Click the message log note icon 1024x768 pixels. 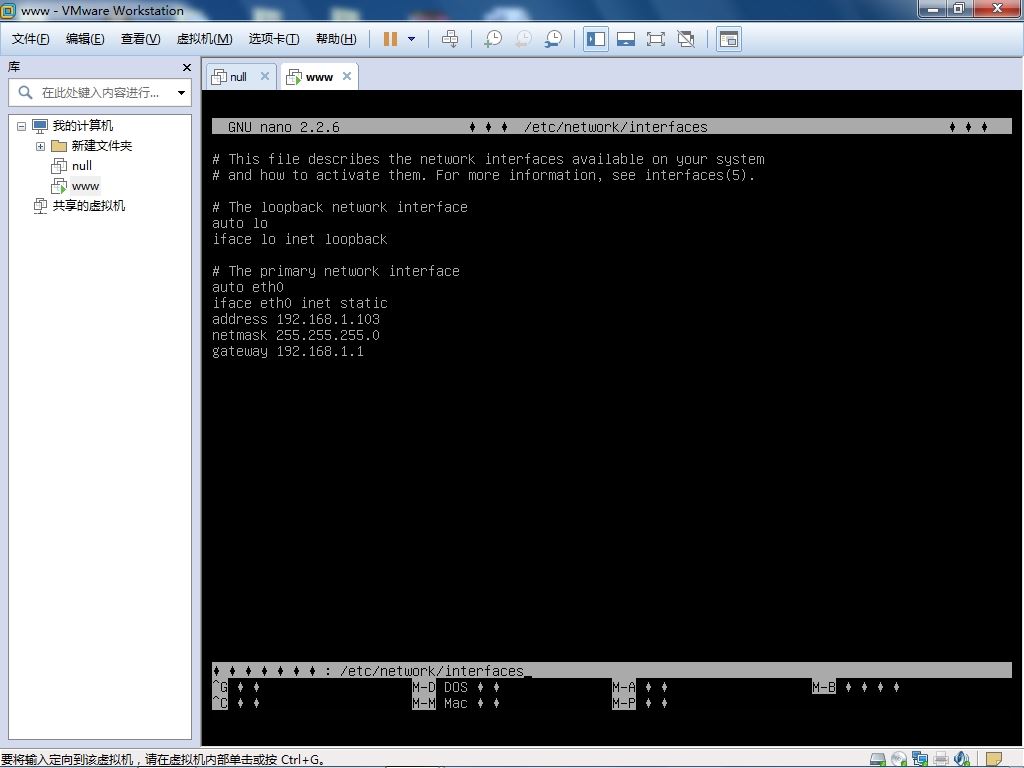pos(993,759)
